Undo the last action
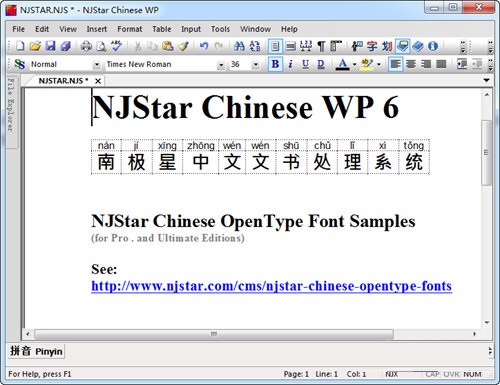 204,46
